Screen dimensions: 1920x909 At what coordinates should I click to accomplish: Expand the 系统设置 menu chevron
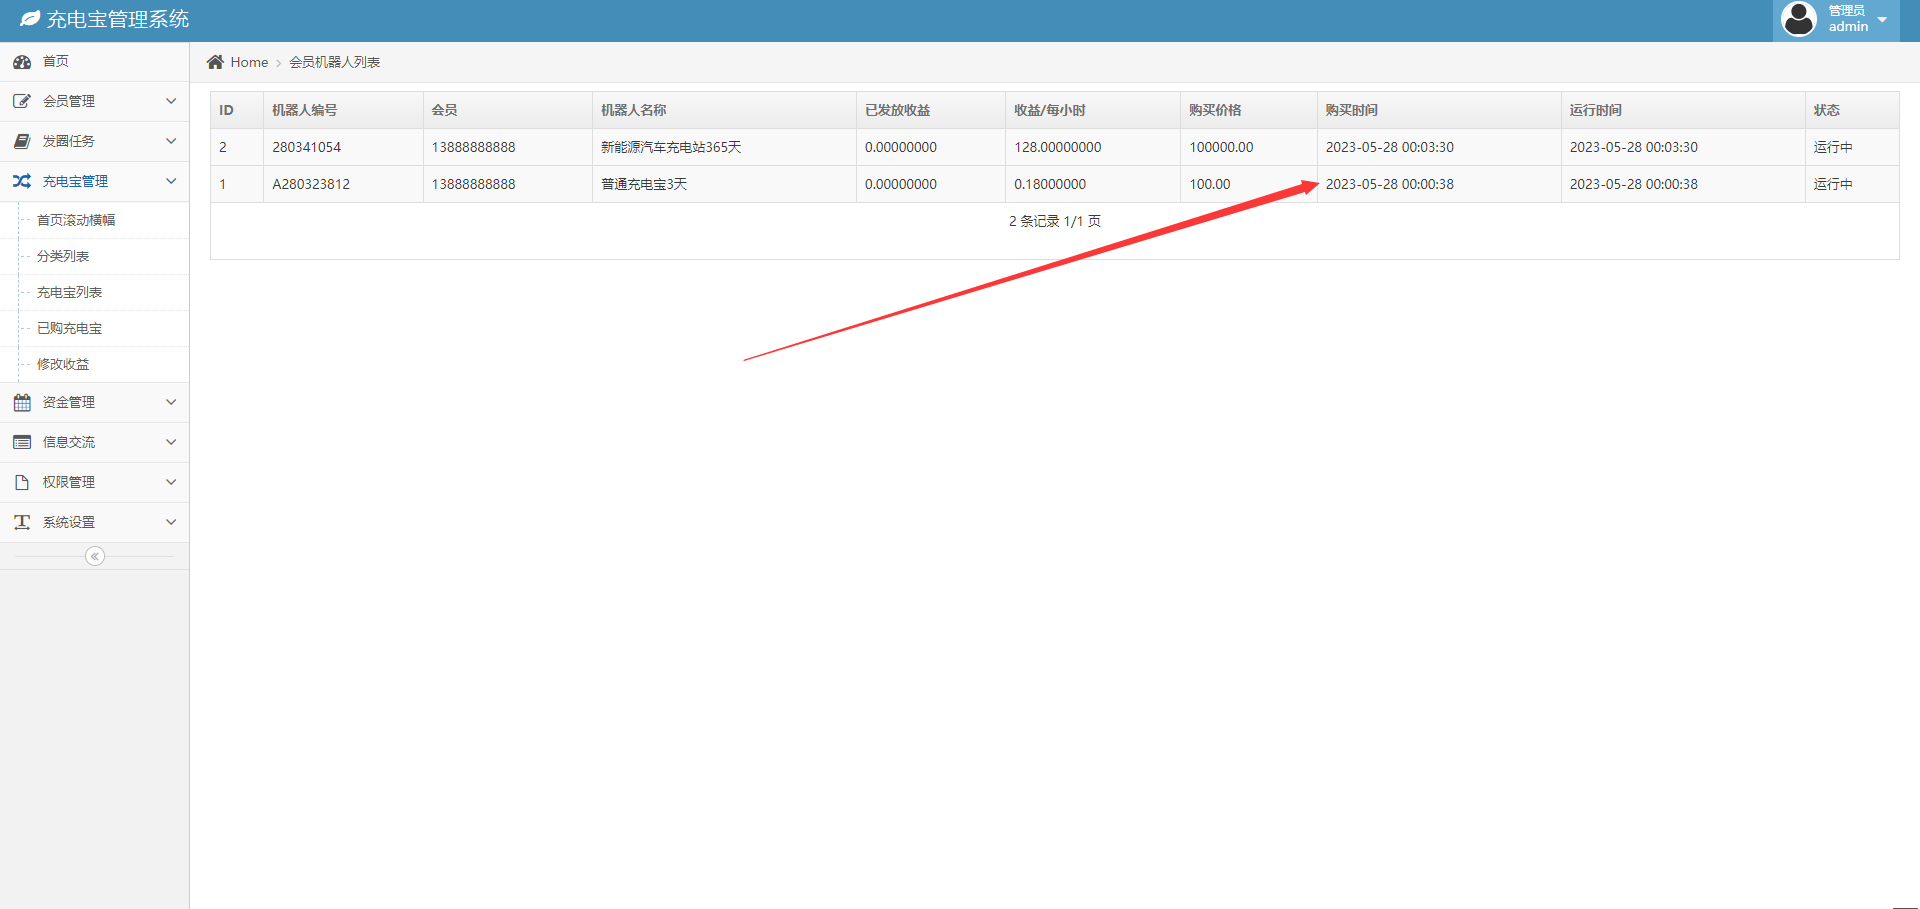[x=171, y=522]
